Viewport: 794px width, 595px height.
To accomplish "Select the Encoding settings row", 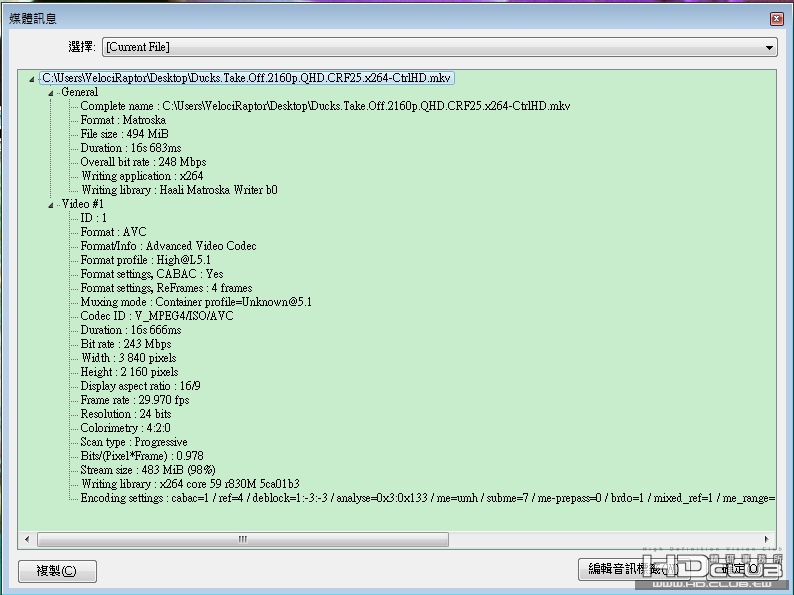I will (x=427, y=498).
